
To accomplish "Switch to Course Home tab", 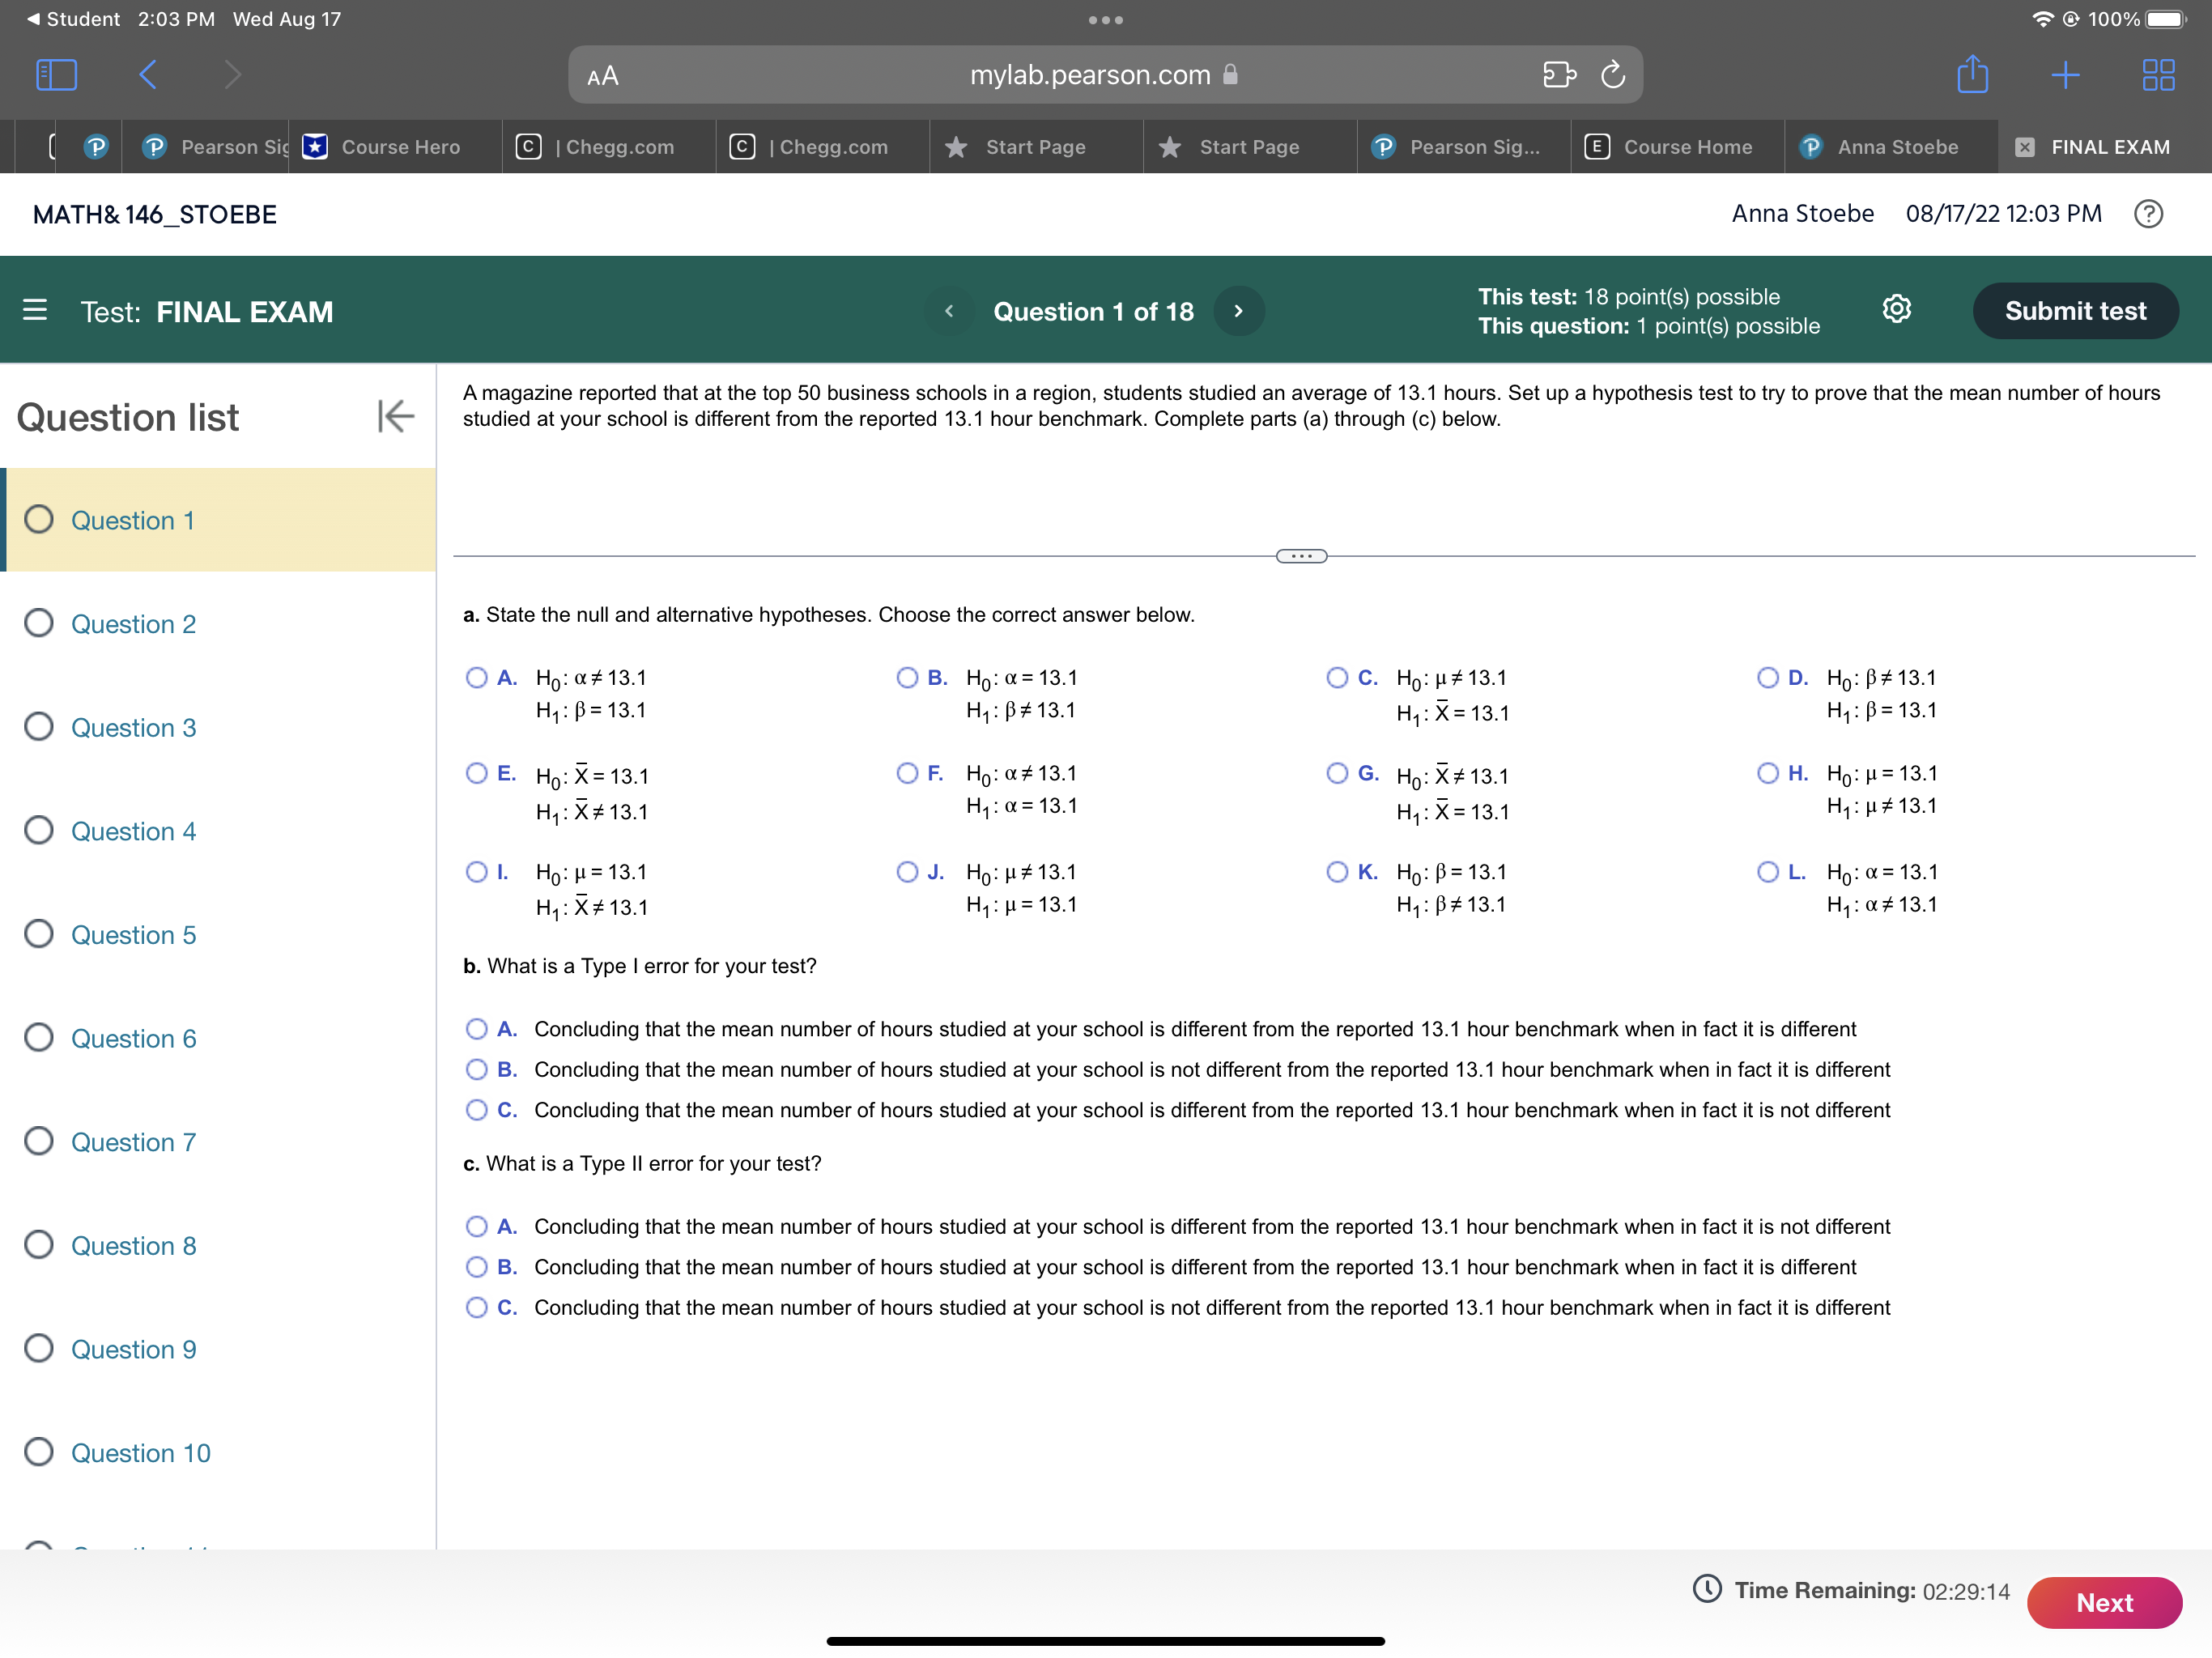I will click(x=1676, y=147).
